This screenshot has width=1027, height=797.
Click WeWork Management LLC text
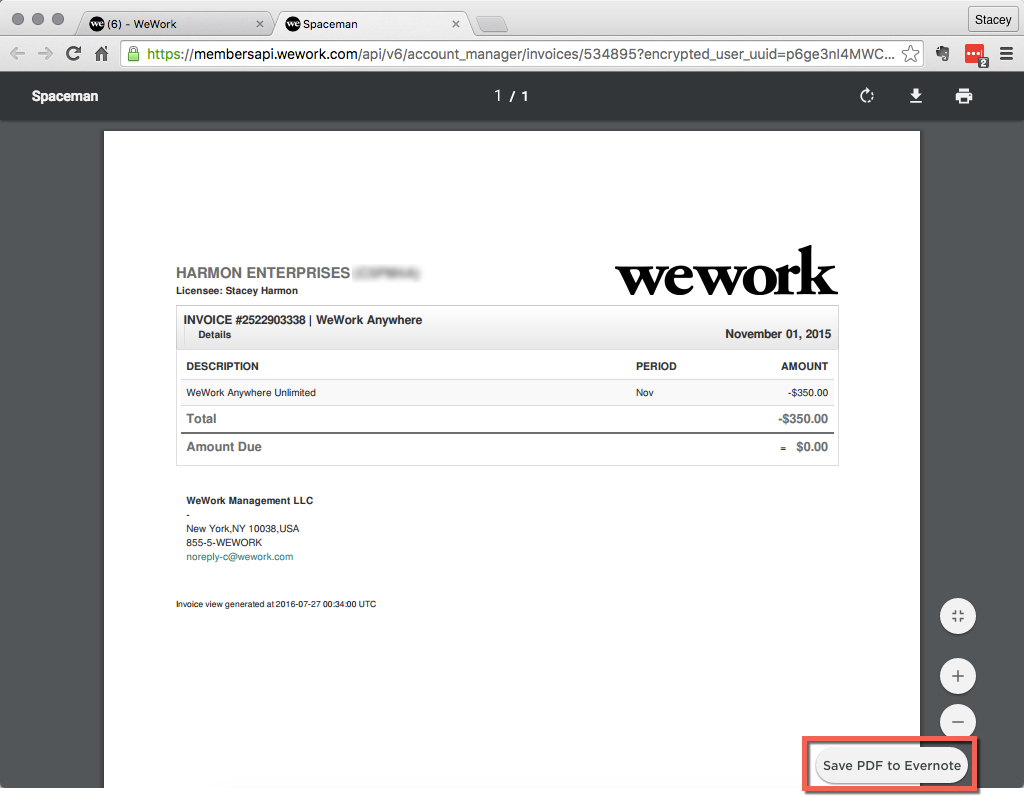250,500
